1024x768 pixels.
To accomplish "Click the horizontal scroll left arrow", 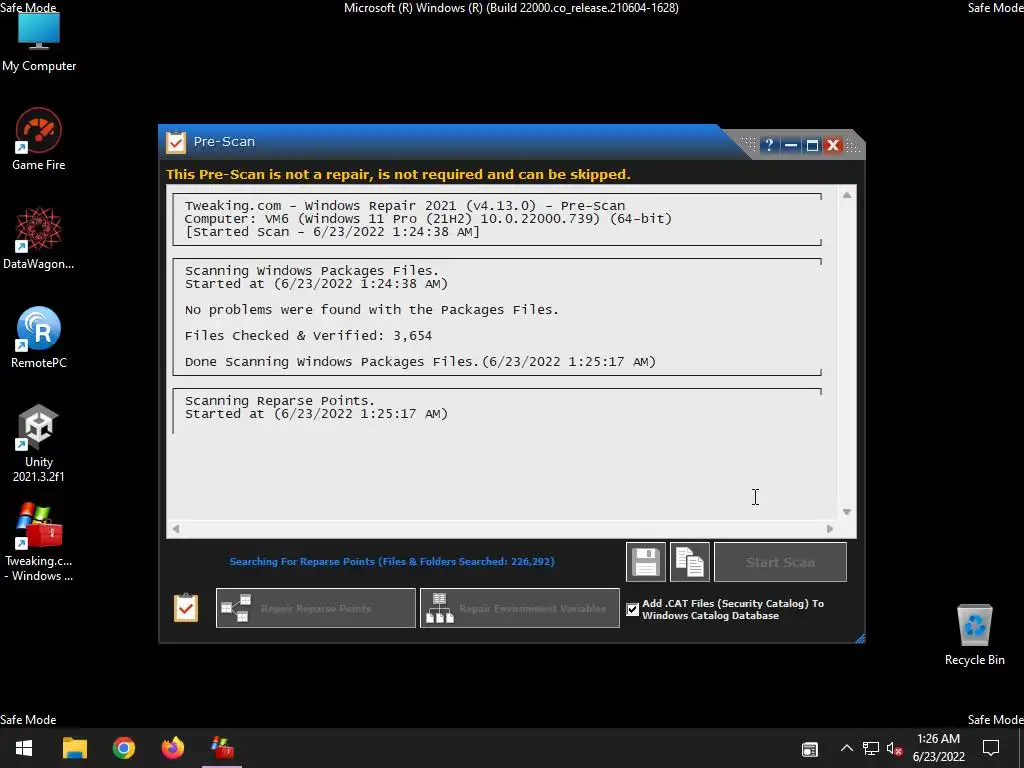I will (x=176, y=529).
